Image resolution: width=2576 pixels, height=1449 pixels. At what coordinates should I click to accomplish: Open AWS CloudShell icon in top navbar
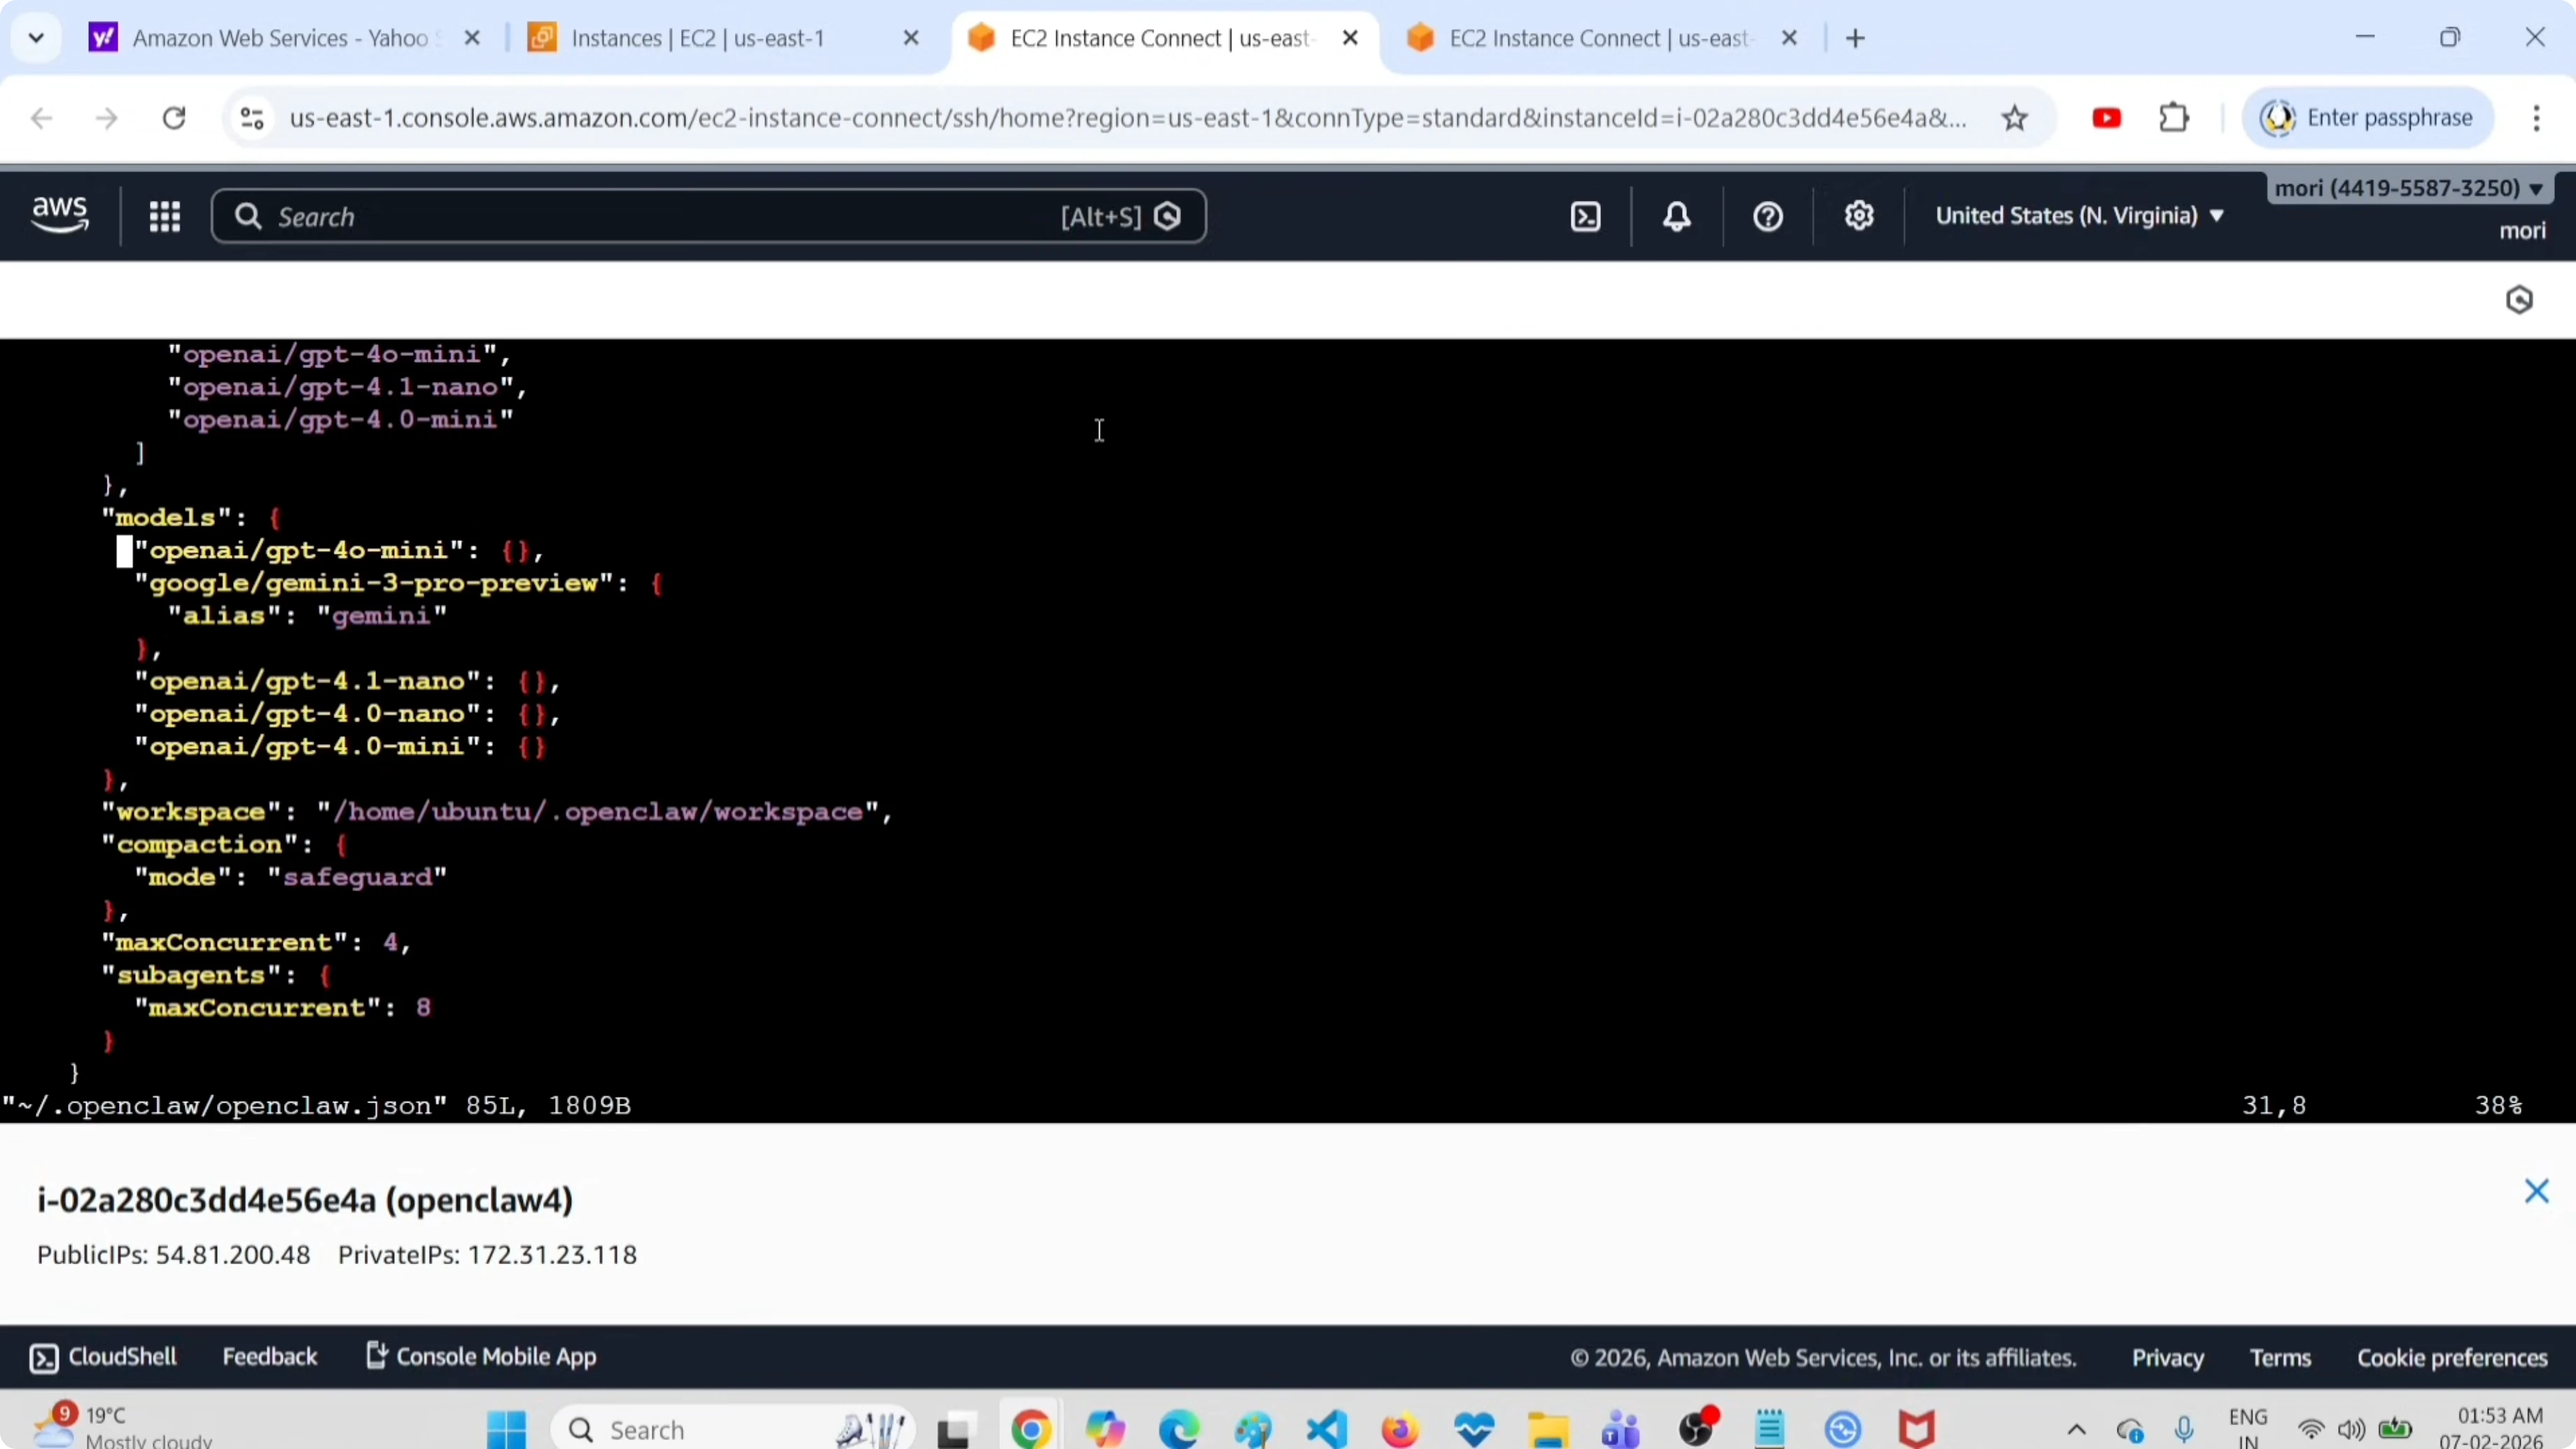point(1585,217)
